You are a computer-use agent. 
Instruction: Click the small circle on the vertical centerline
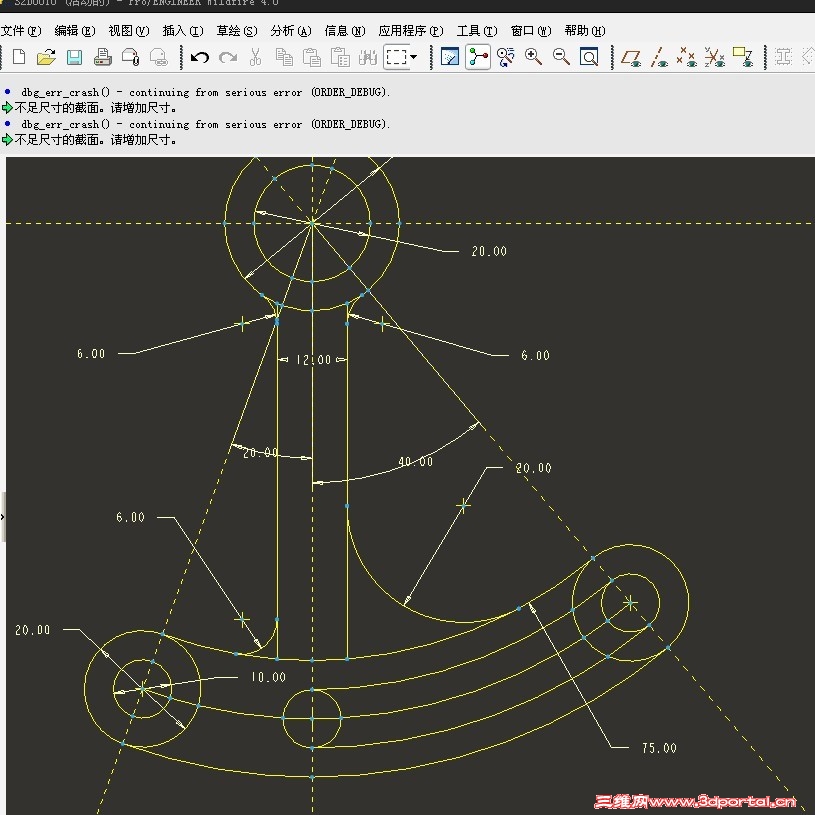click(x=312, y=718)
